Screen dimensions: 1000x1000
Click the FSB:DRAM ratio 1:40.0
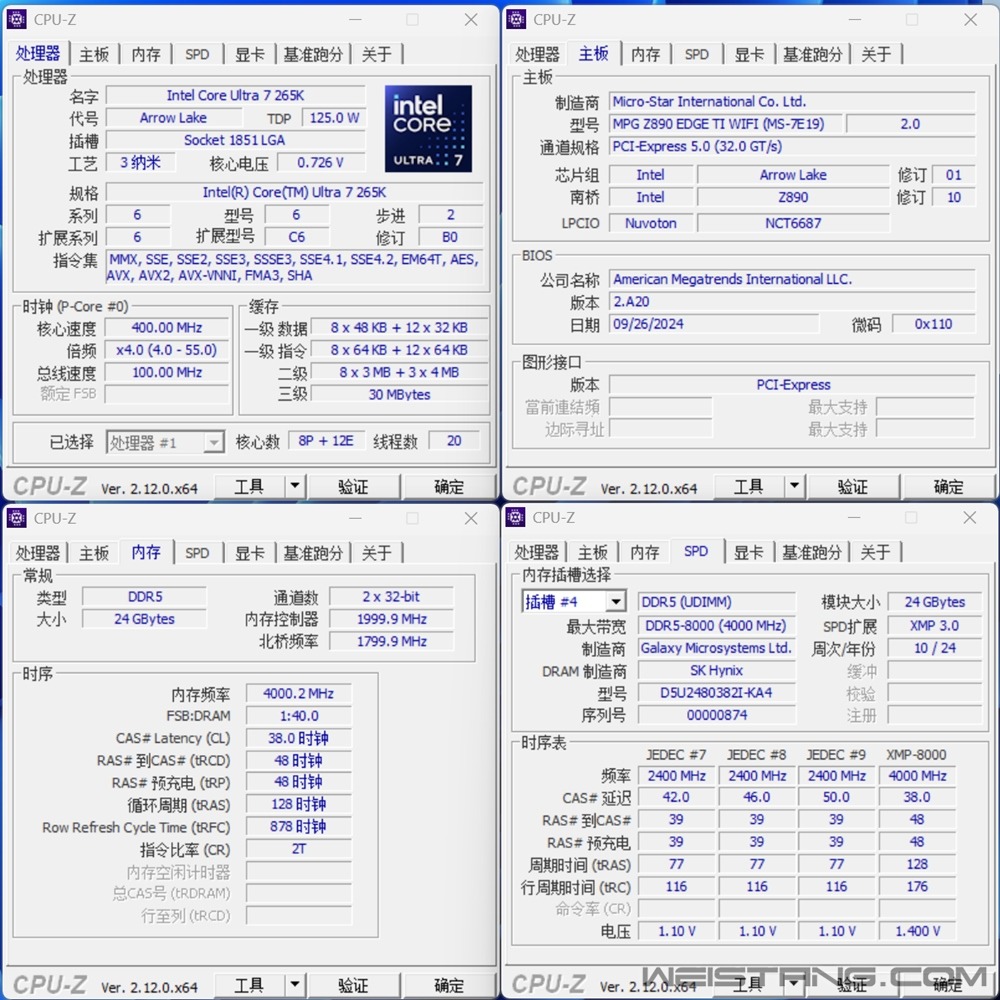(x=298, y=716)
